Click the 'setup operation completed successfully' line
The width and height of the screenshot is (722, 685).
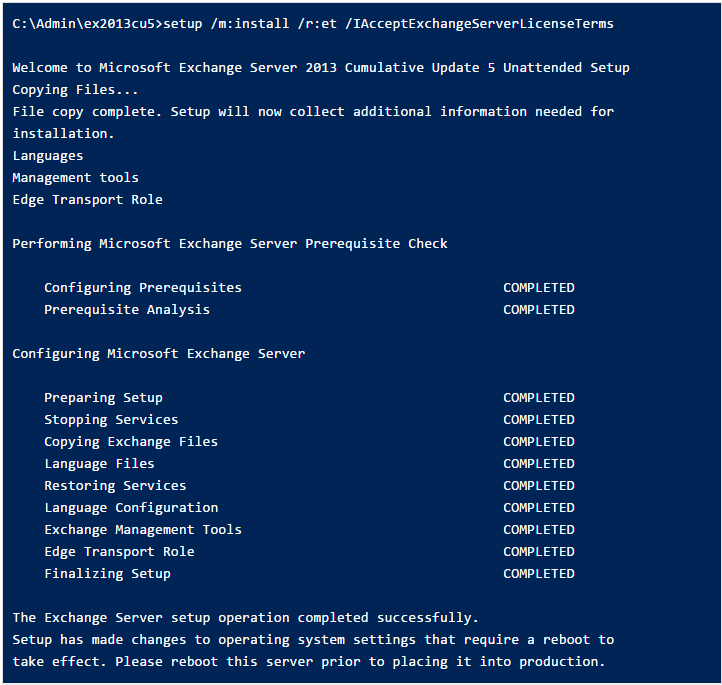246,617
